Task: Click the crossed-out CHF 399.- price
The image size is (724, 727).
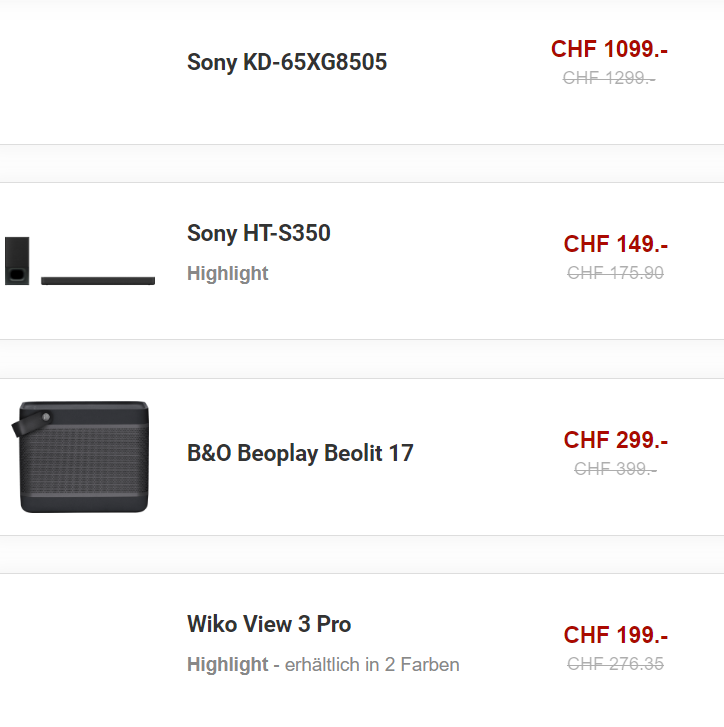Action: [x=616, y=469]
